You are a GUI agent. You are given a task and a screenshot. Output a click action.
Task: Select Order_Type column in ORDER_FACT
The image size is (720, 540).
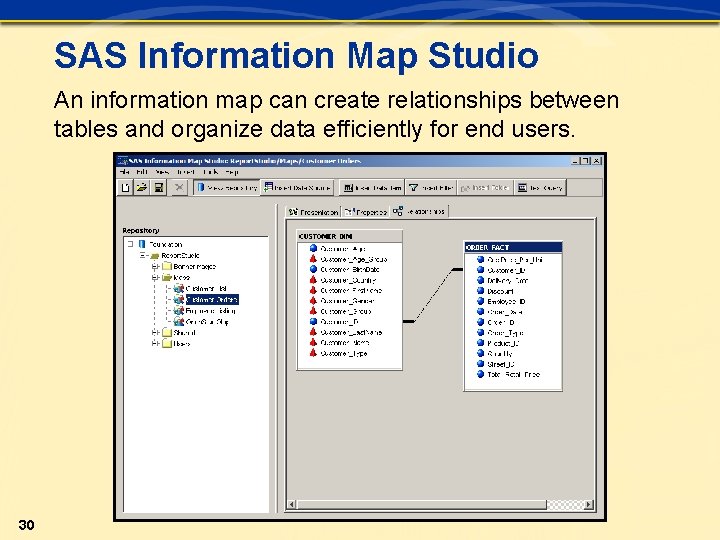pyautogui.click(x=500, y=333)
